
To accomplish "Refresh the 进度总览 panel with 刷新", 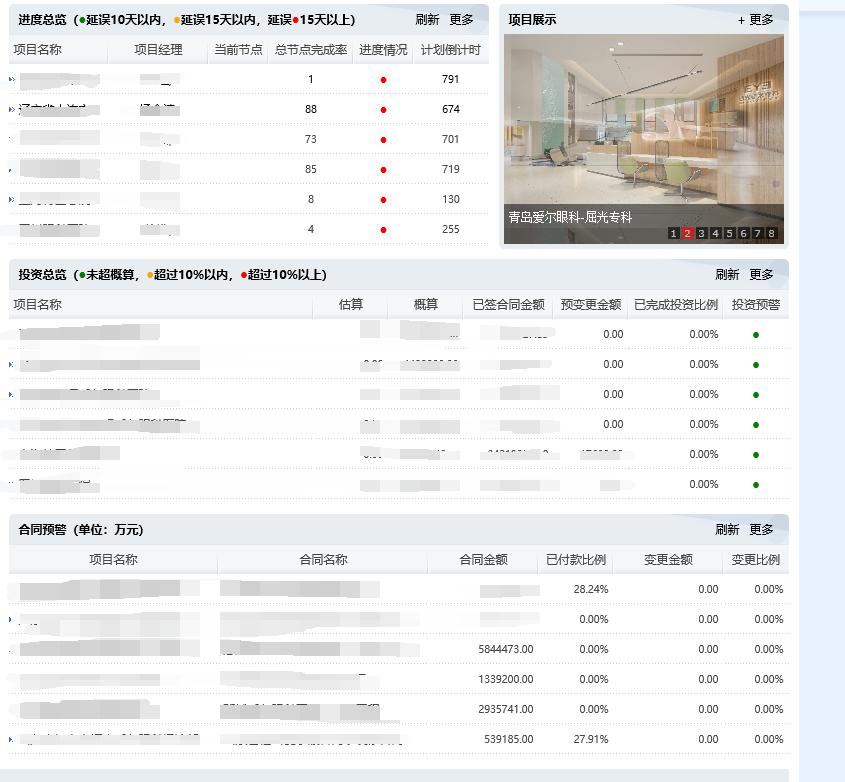I will click(x=427, y=20).
